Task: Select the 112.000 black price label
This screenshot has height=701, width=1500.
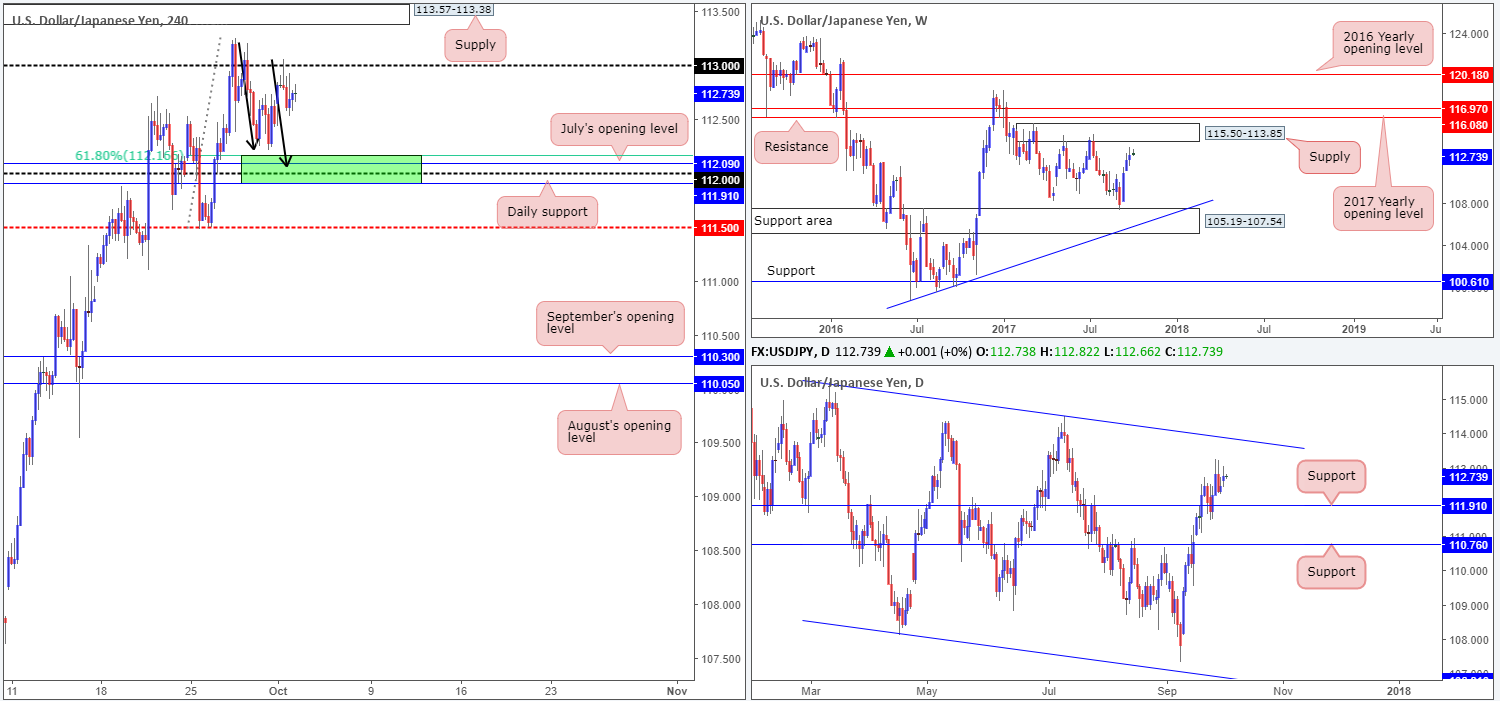Action: pyautogui.click(x=718, y=180)
